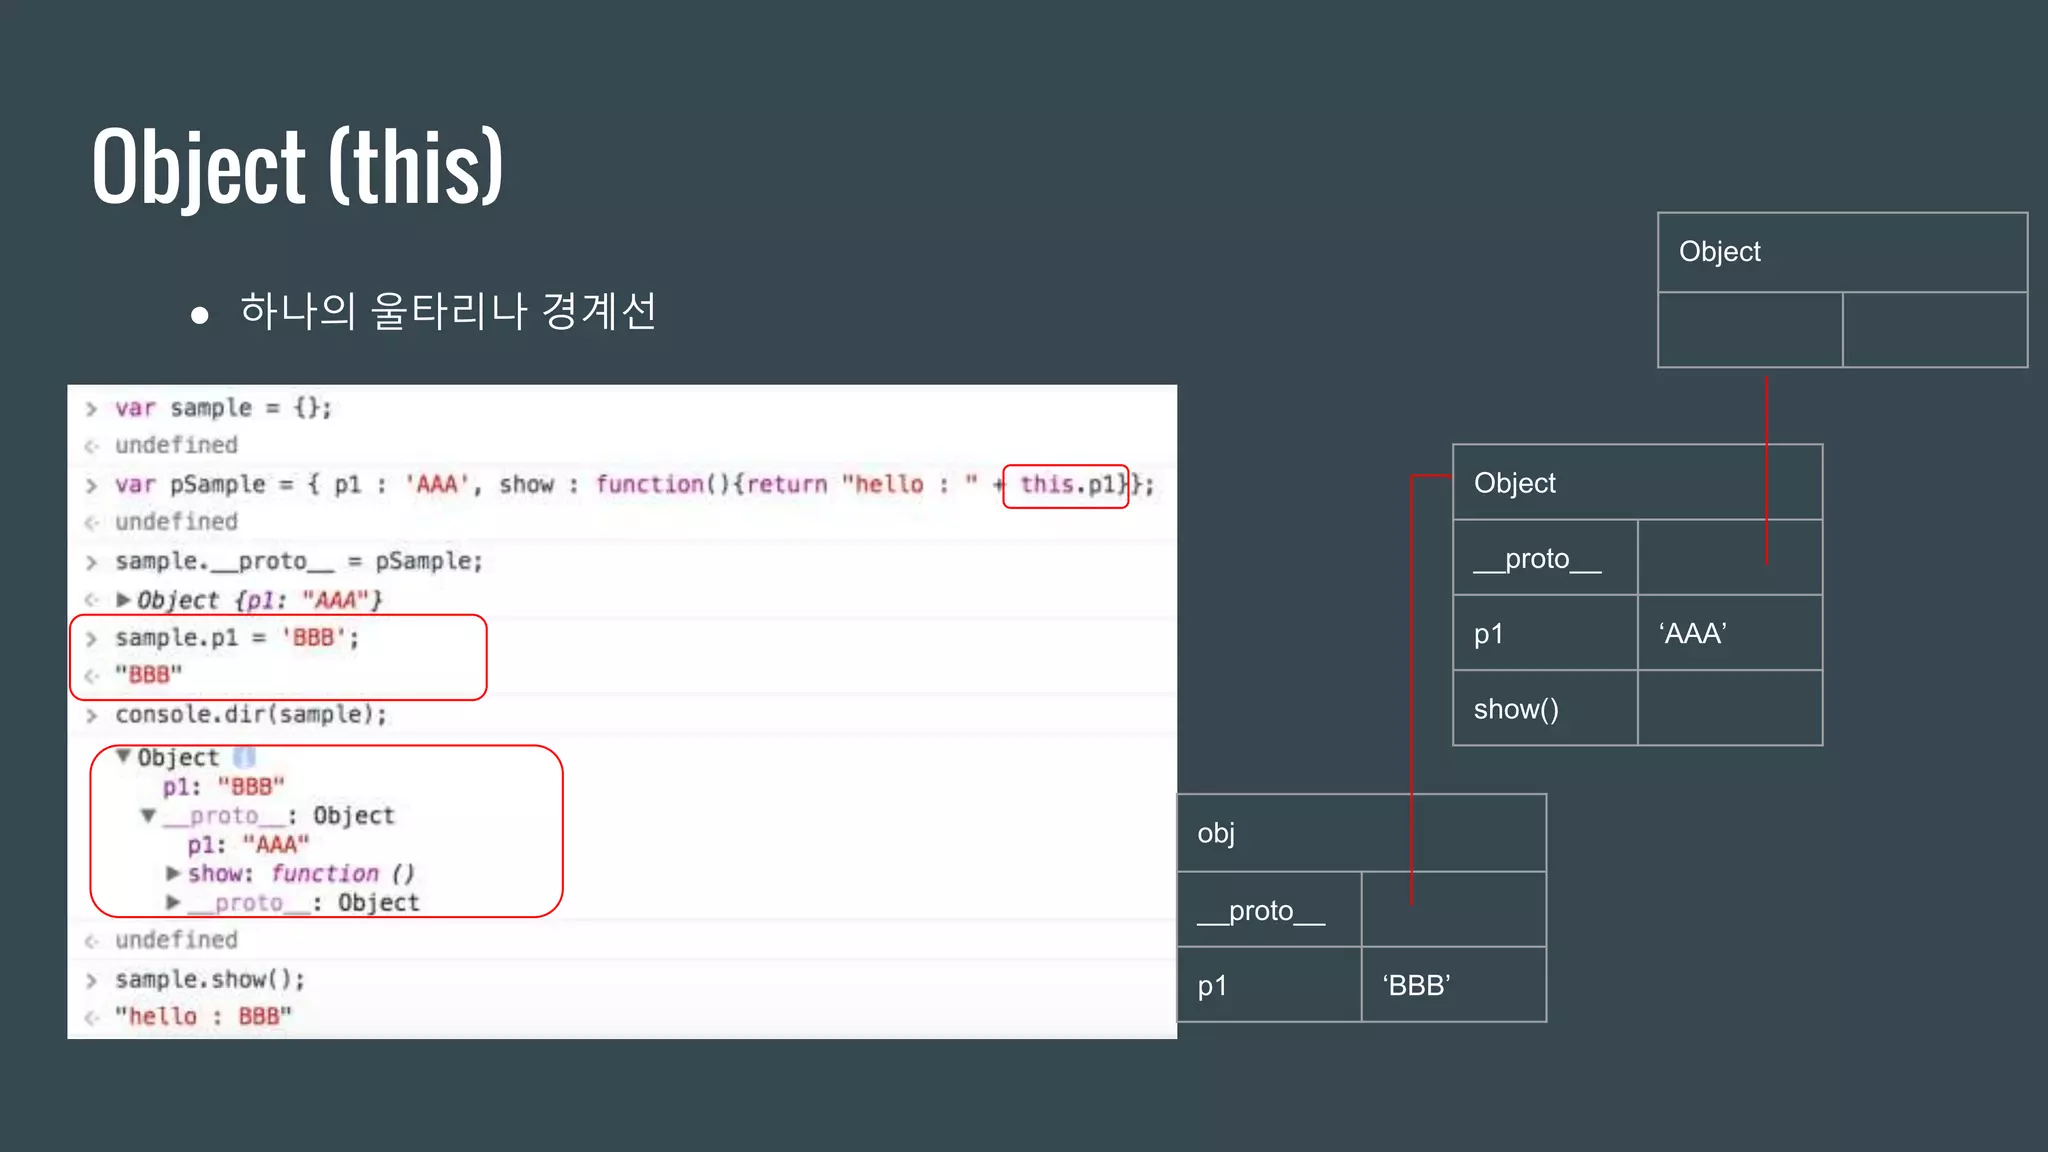Click the Korean bullet text 하나의 울타리나 경계선
The image size is (2048, 1152).
[448, 311]
